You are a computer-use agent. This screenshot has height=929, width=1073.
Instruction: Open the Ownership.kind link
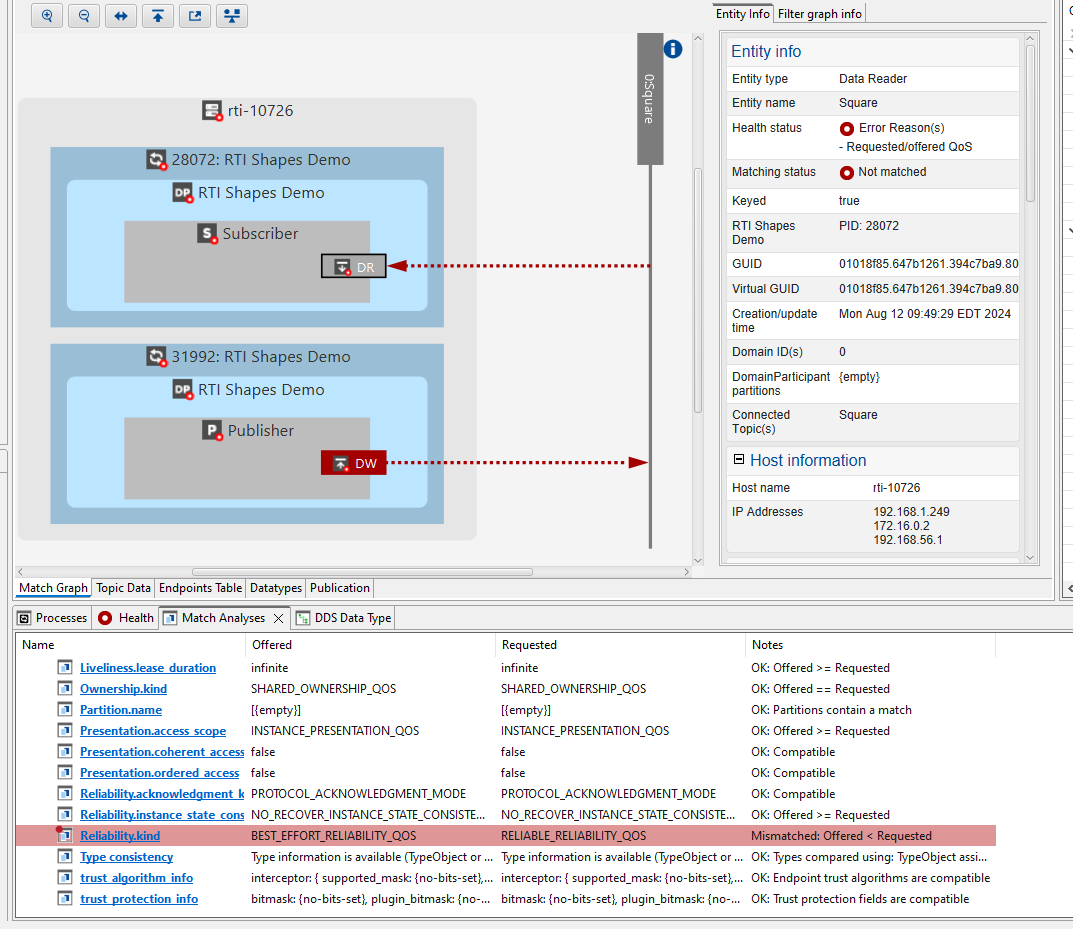[123, 689]
